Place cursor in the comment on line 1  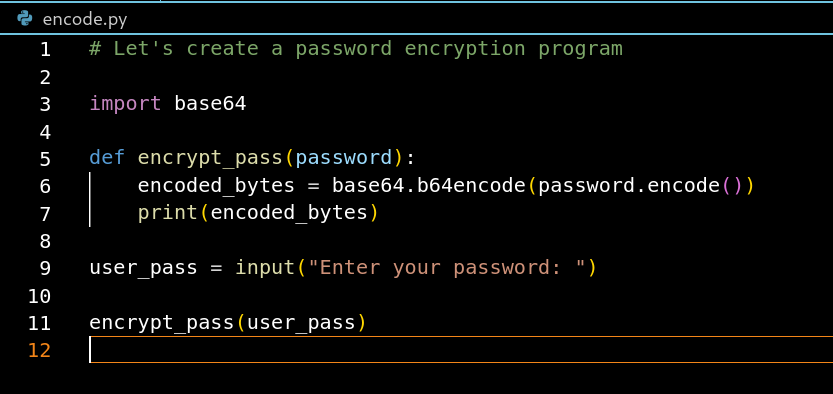[355, 48]
